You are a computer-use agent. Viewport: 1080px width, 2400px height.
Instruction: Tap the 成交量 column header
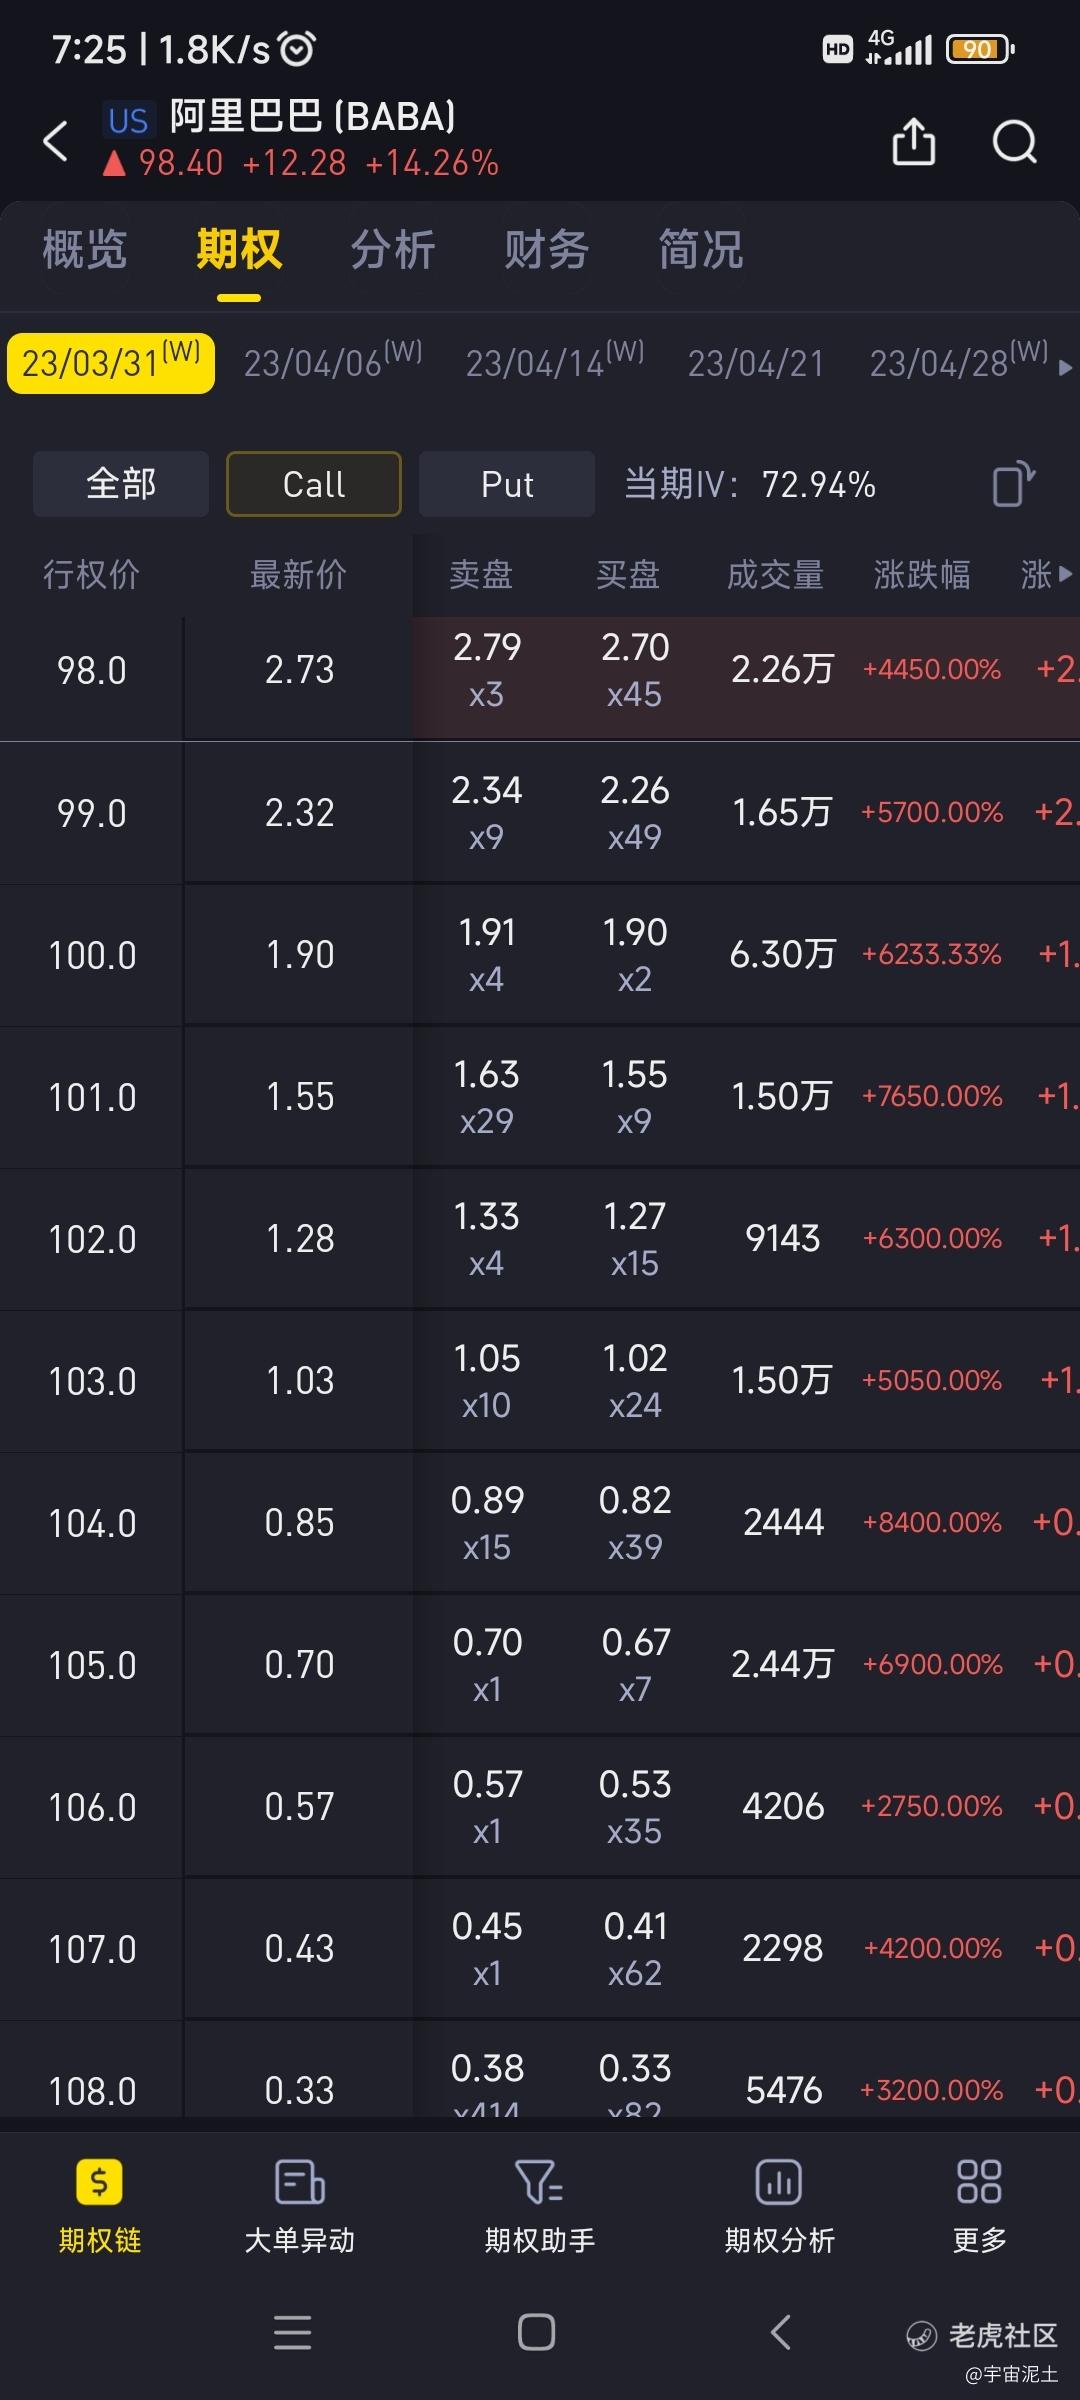[775, 574]
